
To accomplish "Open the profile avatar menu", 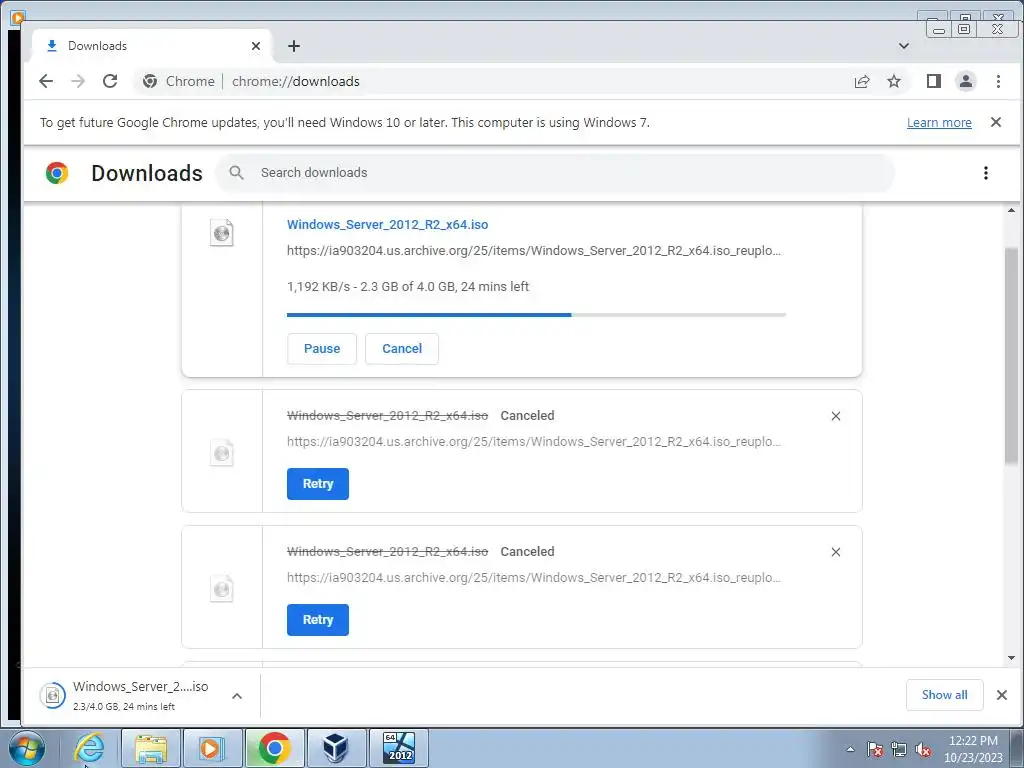I will pos(965,81).
